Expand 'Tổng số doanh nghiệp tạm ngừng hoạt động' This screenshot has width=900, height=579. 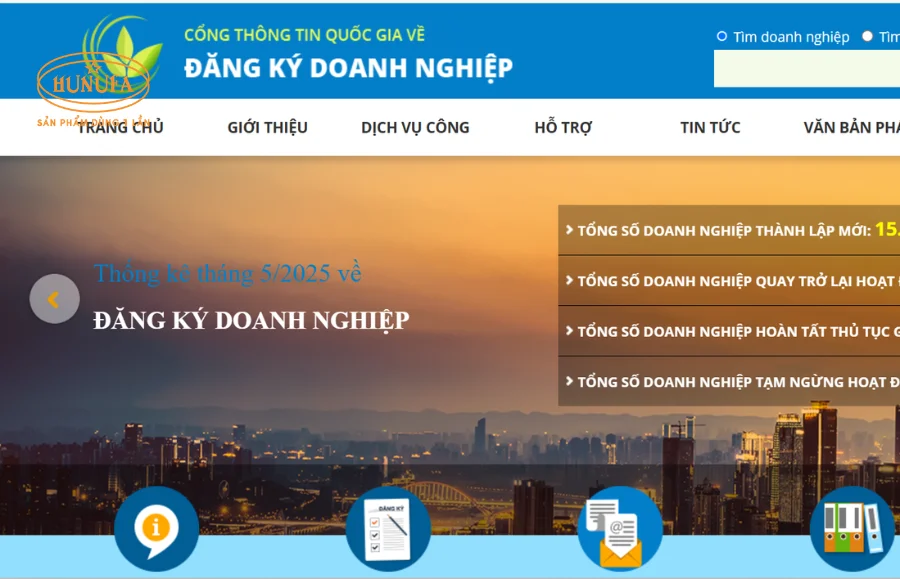729,382
